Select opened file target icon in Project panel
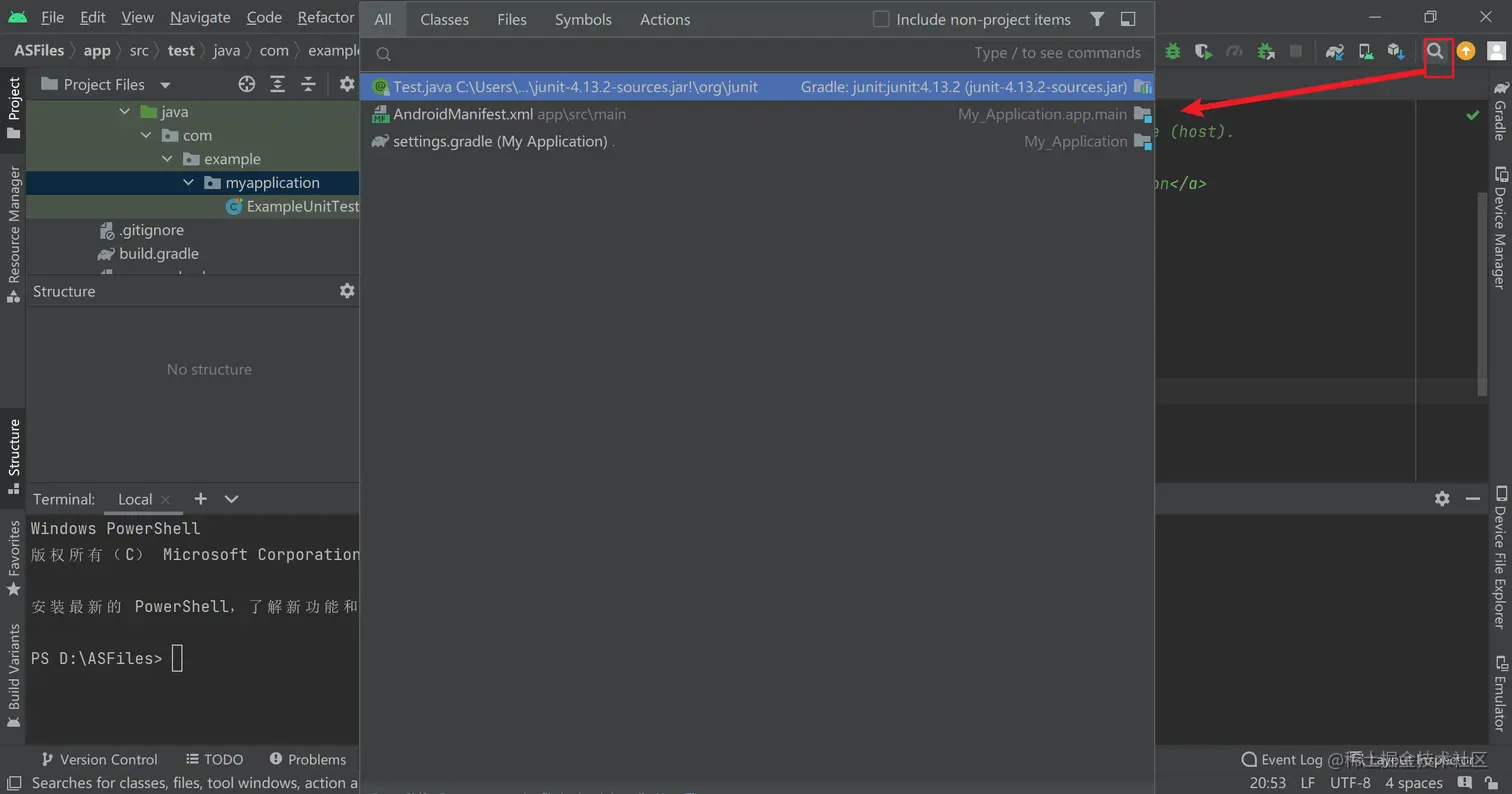Screen dimensions: 1512x794 coord(247,85)
